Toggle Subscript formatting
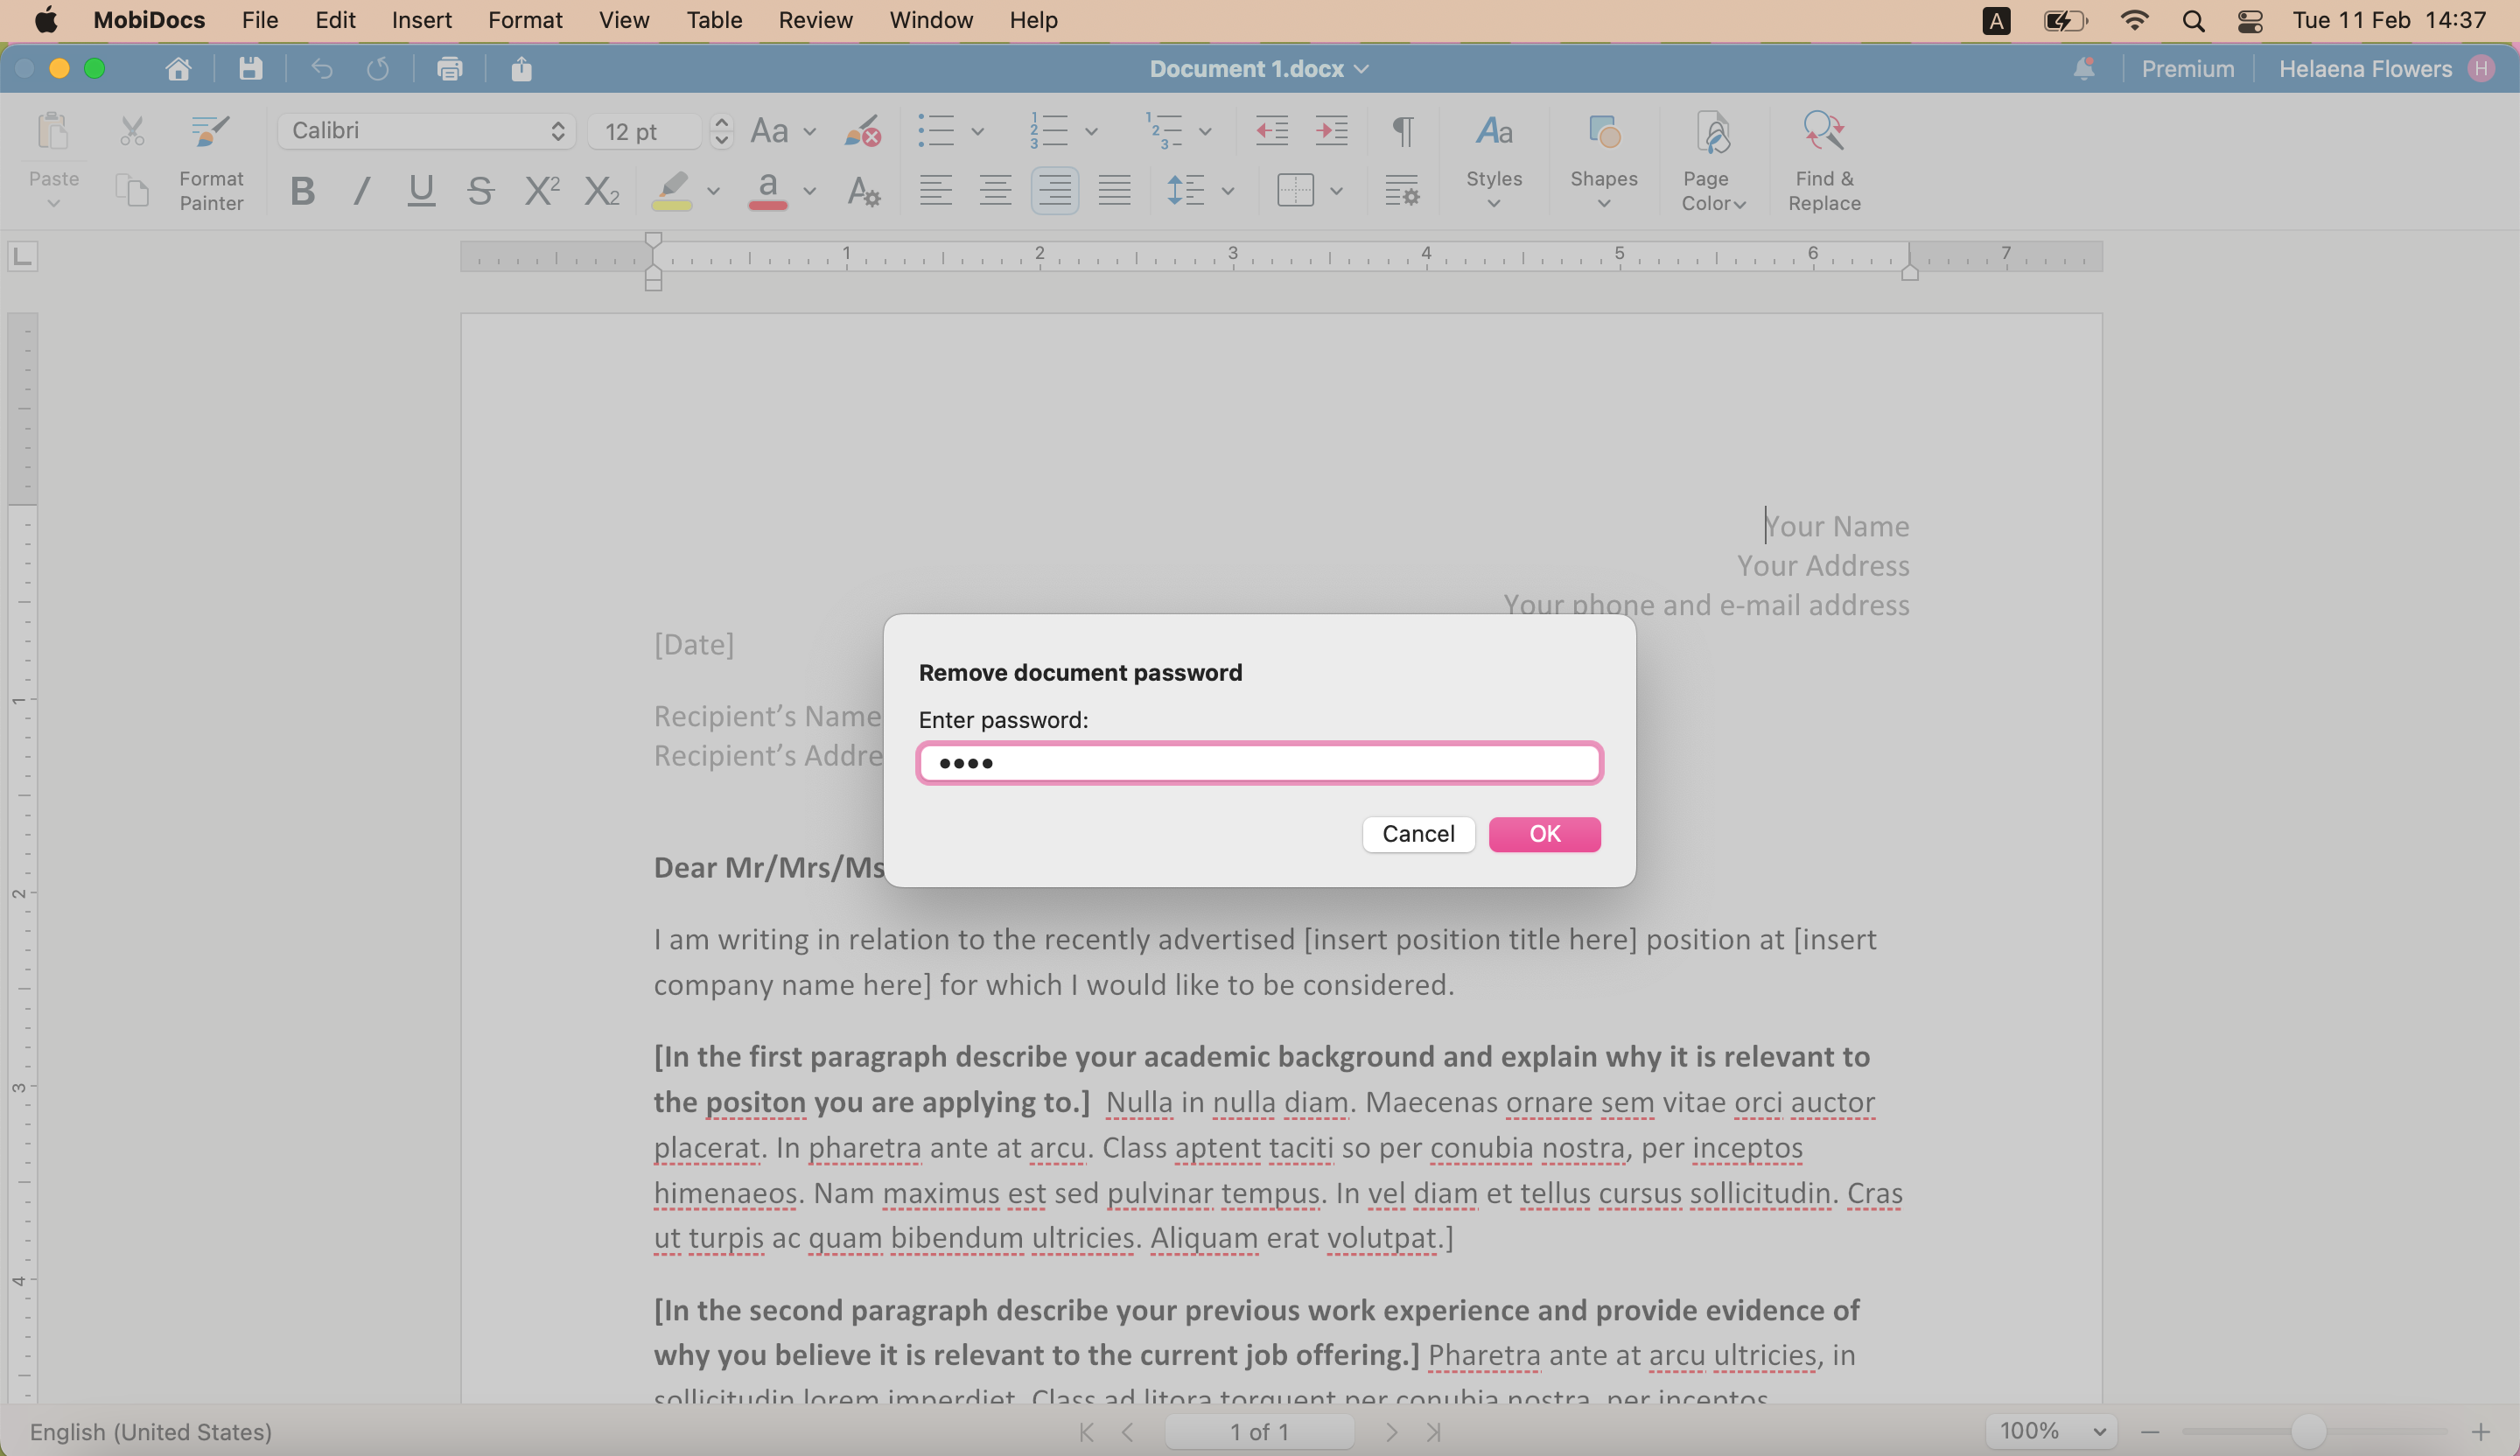This screenshot has width=2520, height=1456. [x=601, y=190]
